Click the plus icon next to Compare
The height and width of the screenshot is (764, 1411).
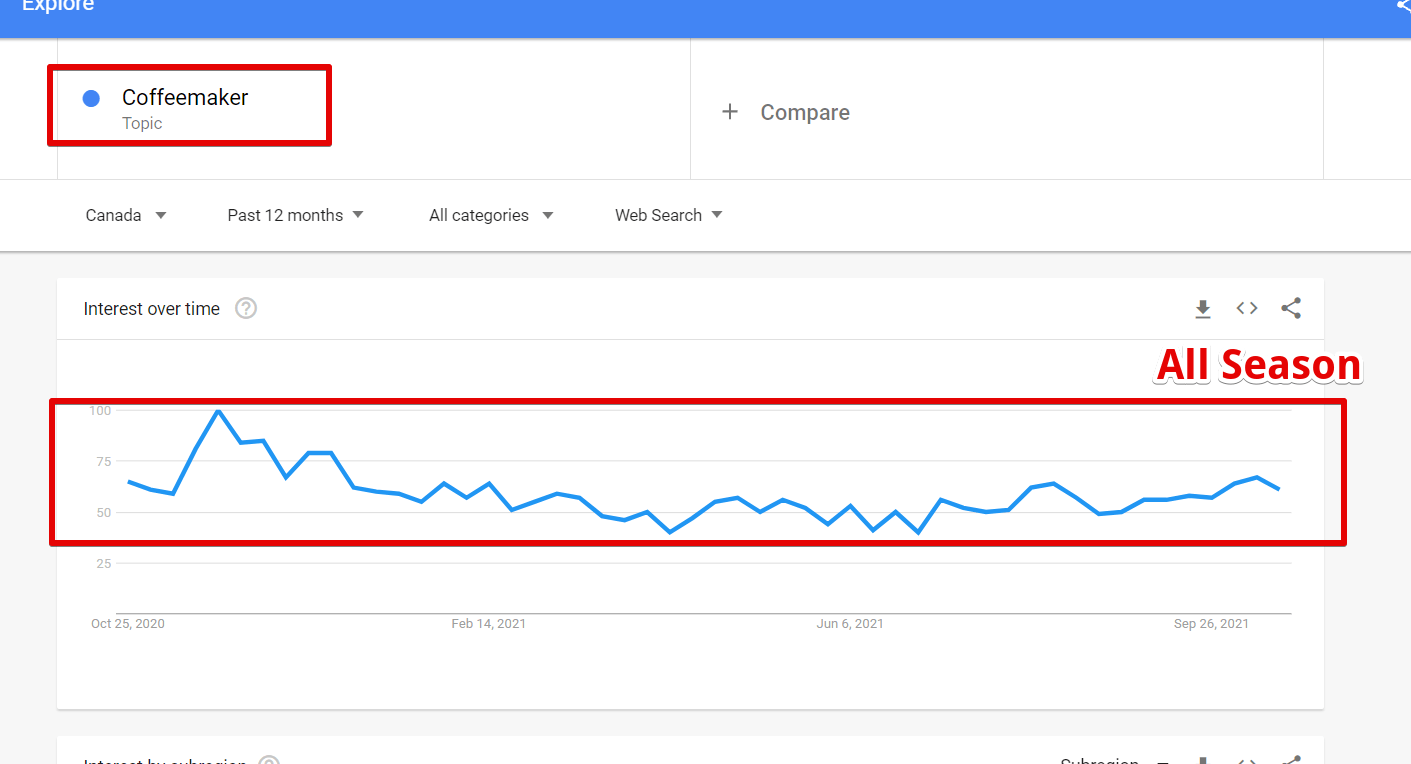point(730,112)
